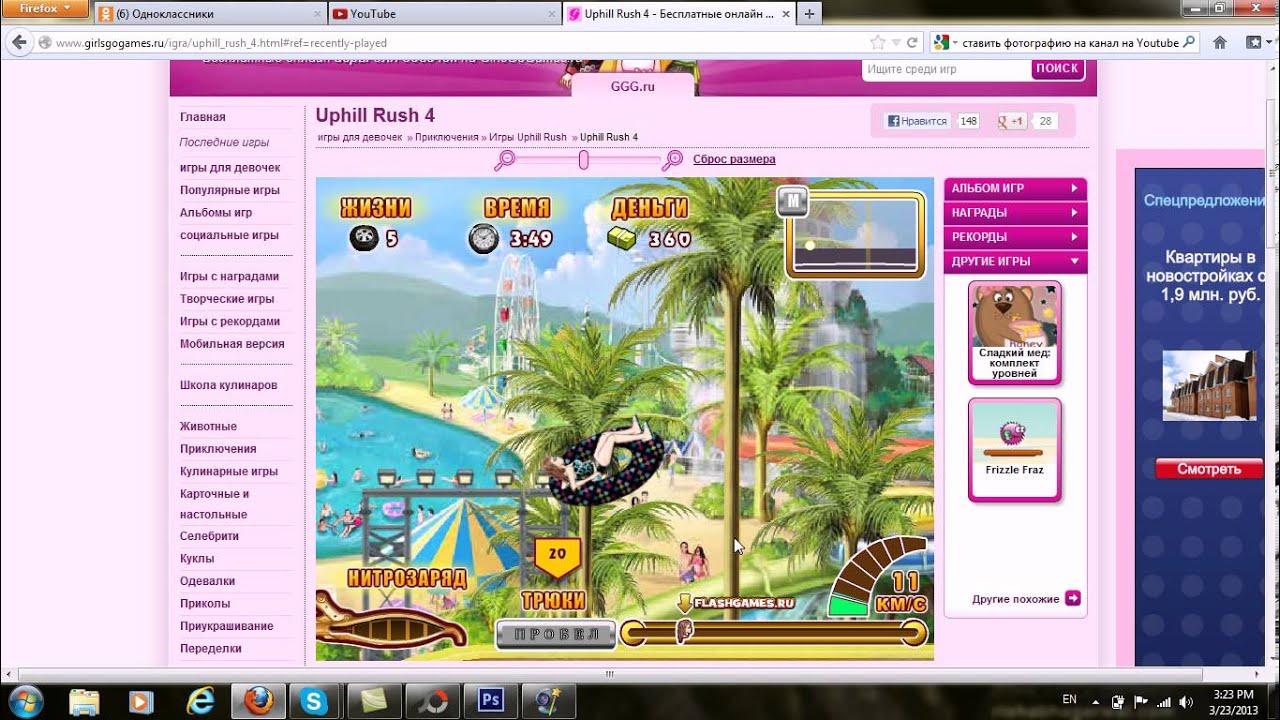Open игры для девочек sidebar link
The height and width of the screenshot is (720, 1280).
click(x=230, y=167)
